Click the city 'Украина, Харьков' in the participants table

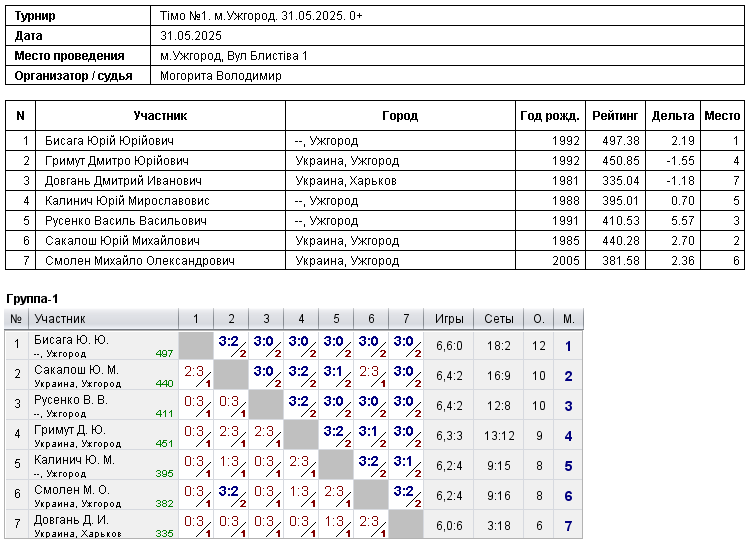(x=346, y=181)
